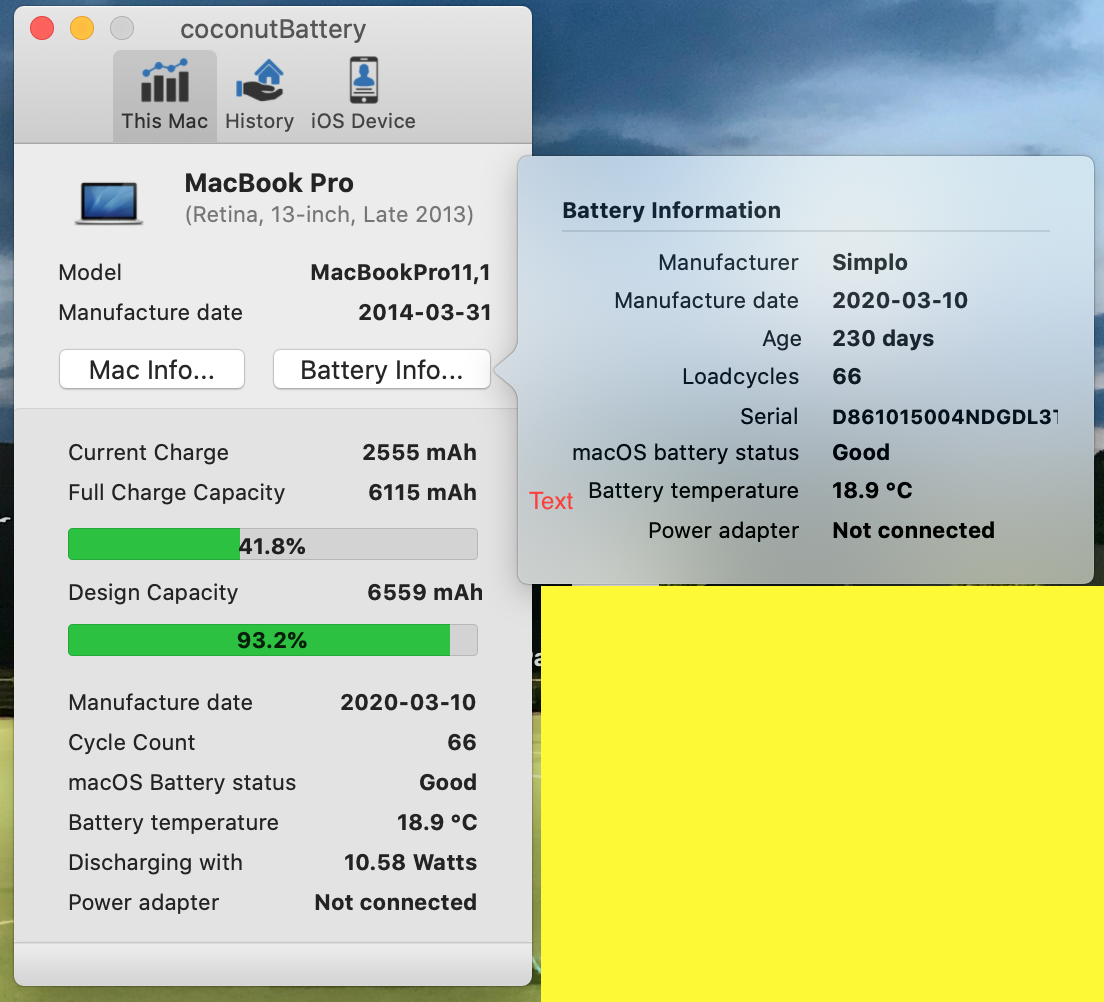Click the Cycle Count value 66
Image resolution: width=1104 pixels, height=1002 pixels.
point(462,742)
